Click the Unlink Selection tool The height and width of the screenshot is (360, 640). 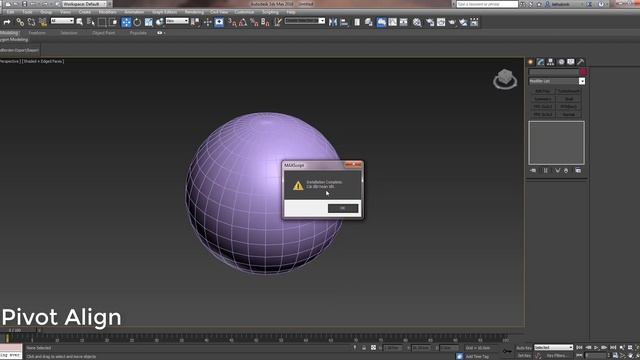[31, 22]
